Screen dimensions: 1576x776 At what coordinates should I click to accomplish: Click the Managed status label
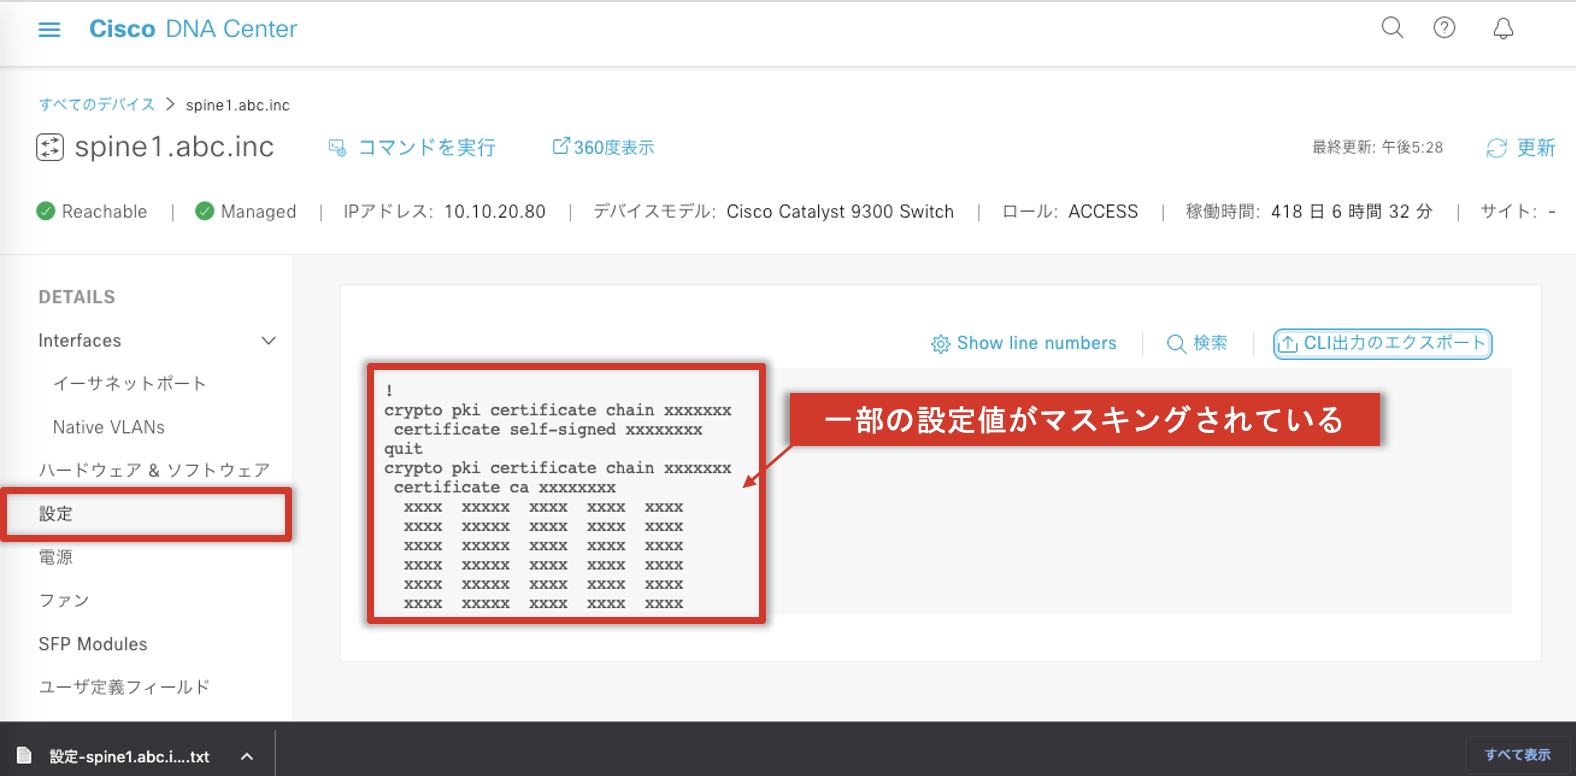258,211
